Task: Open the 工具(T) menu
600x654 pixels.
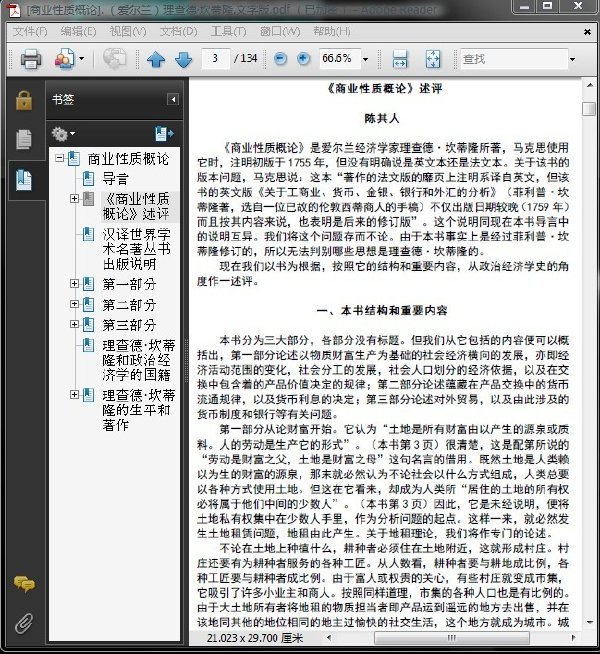Action: pos(228,31)
